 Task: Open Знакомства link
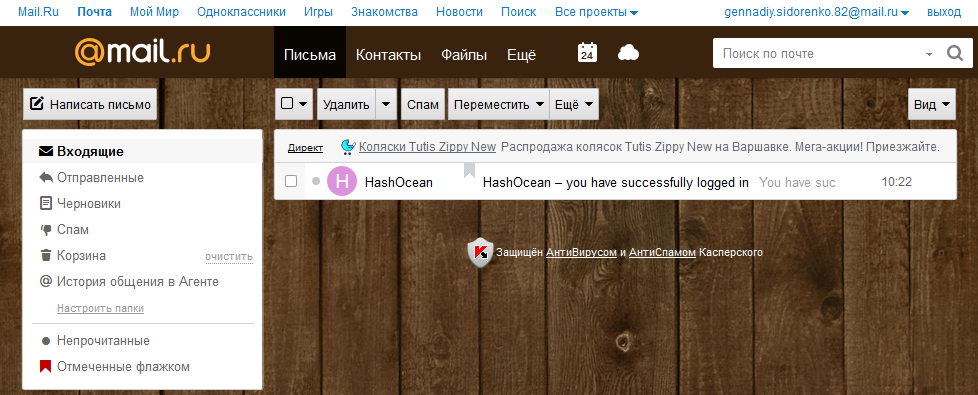(384, 12)
